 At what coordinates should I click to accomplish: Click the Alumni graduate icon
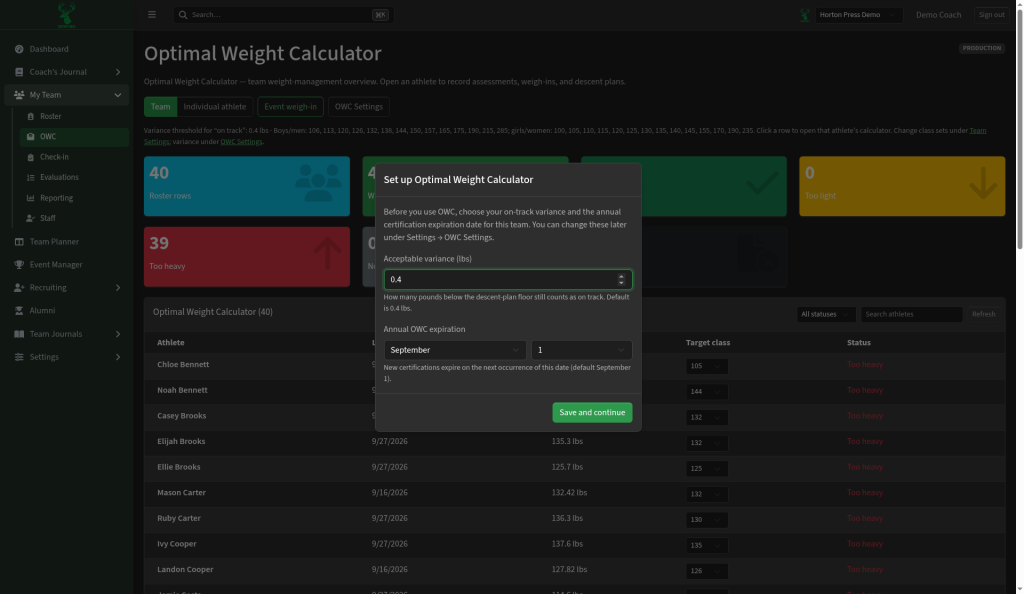click(19, 311)
